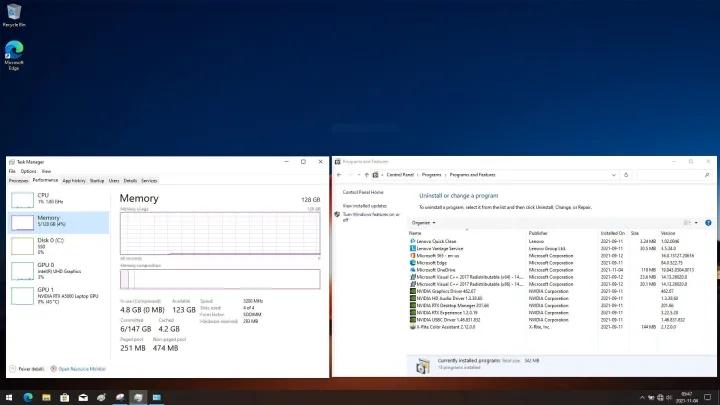Switch to the Startup tab
This screenshot has width=720, height=405.
click(x=97, y=181)
